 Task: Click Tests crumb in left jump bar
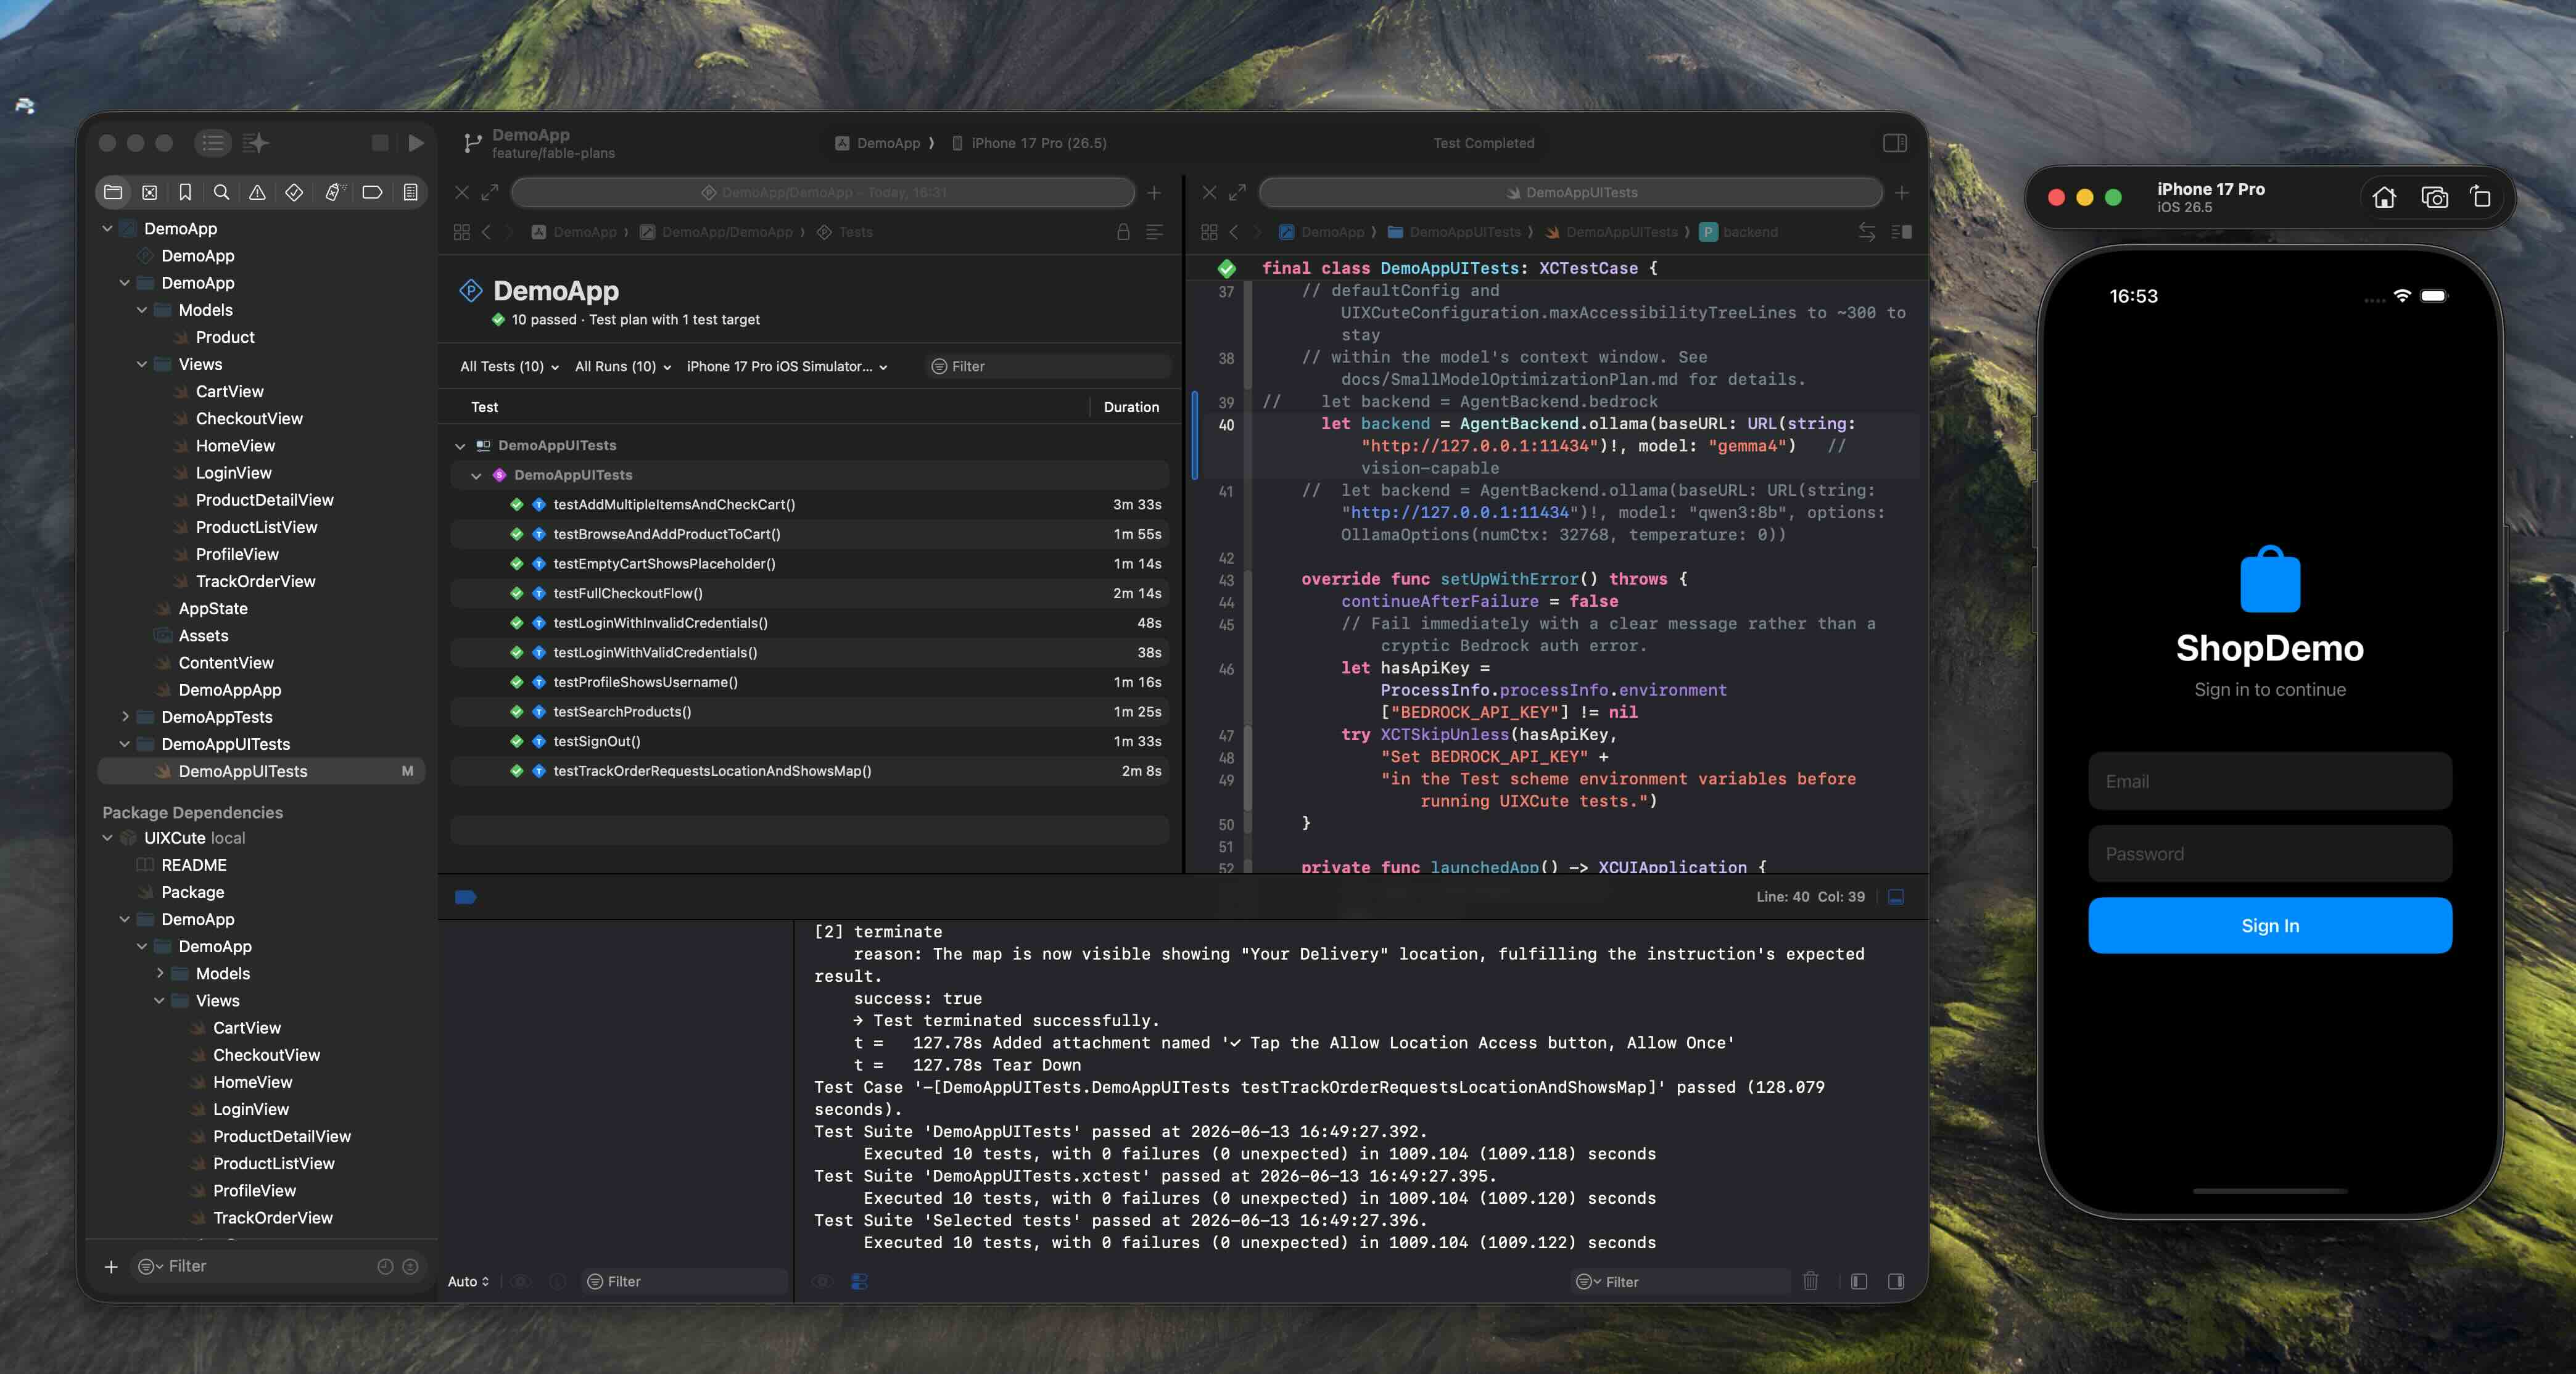pyautogui.click(x=845, y=232)
